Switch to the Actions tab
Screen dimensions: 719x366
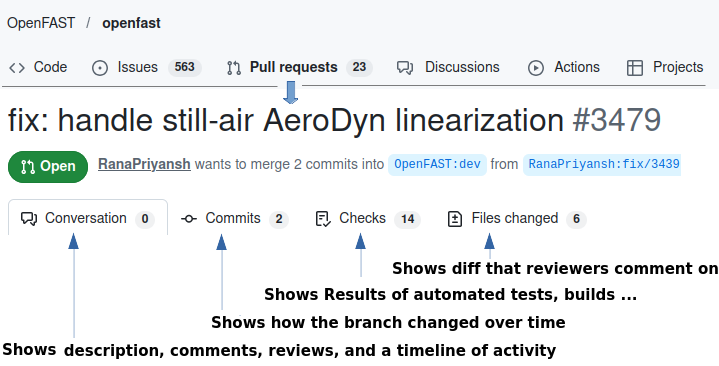pyautogui.click(x=564, y=67)
